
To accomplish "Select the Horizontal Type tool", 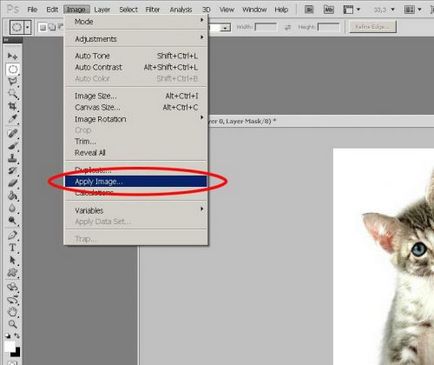I will (x=13, y=247).
